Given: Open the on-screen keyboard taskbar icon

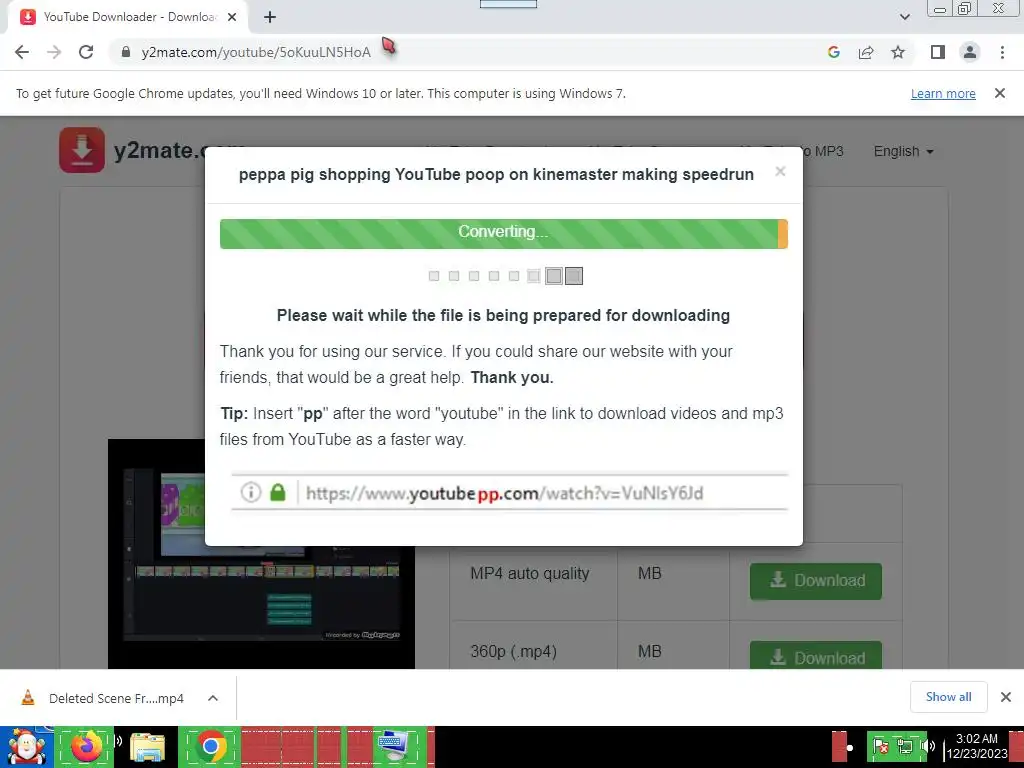Looking at the screenshot, I should pos(394,747).
